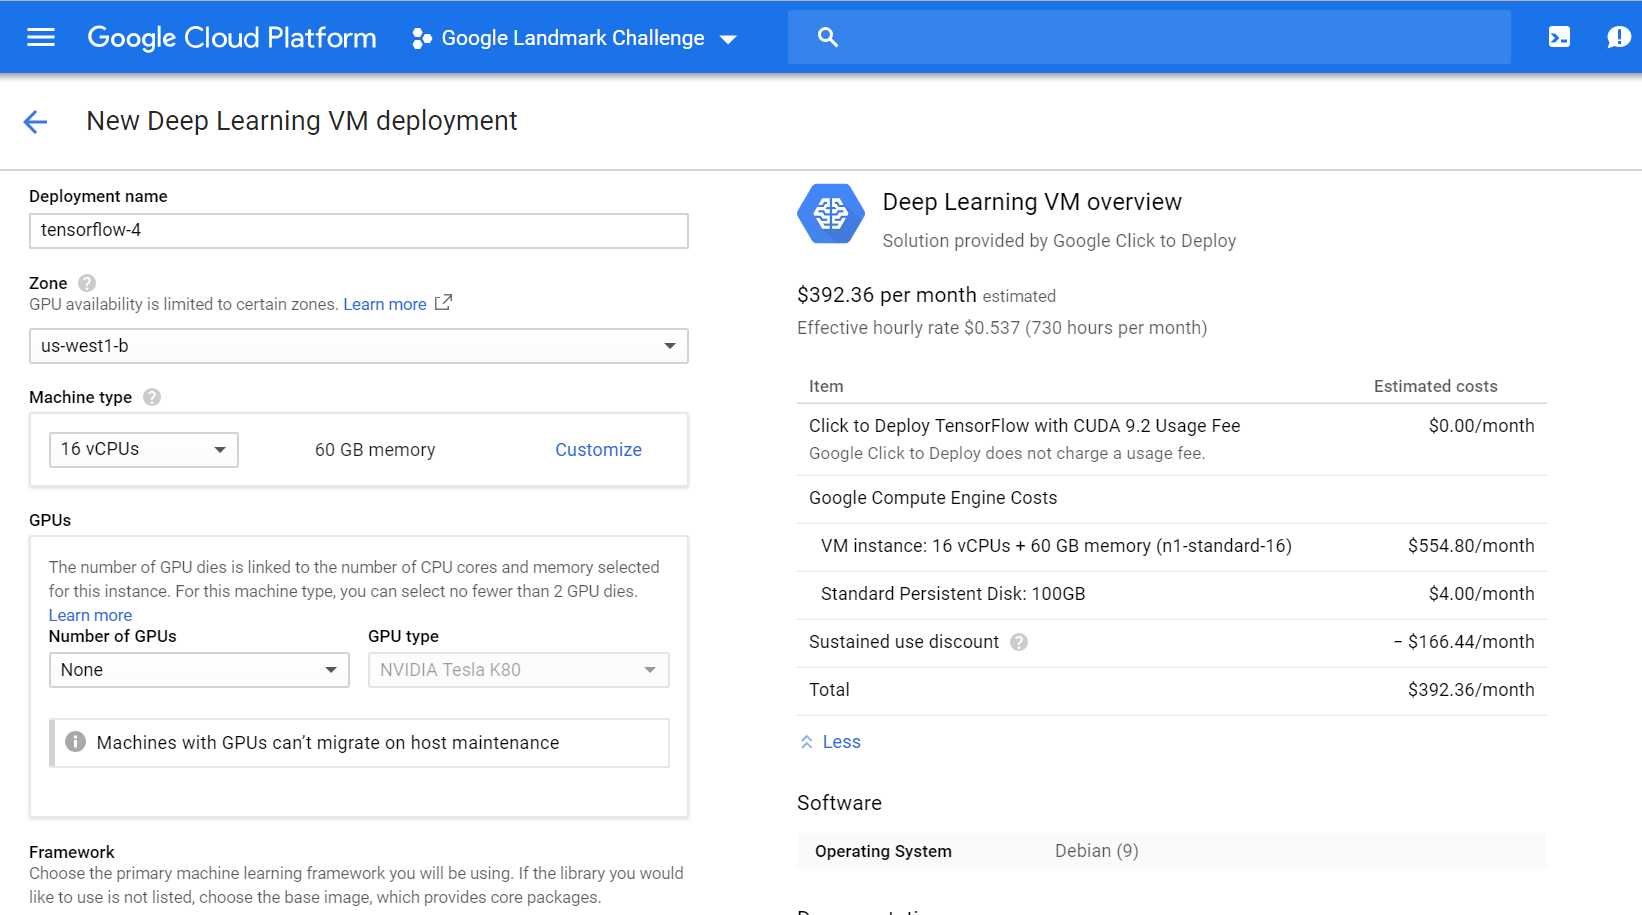The height and width of the screenshot is (915, 1642).
Task: Collapse cost details with Less link
Action: pos(841,742)
